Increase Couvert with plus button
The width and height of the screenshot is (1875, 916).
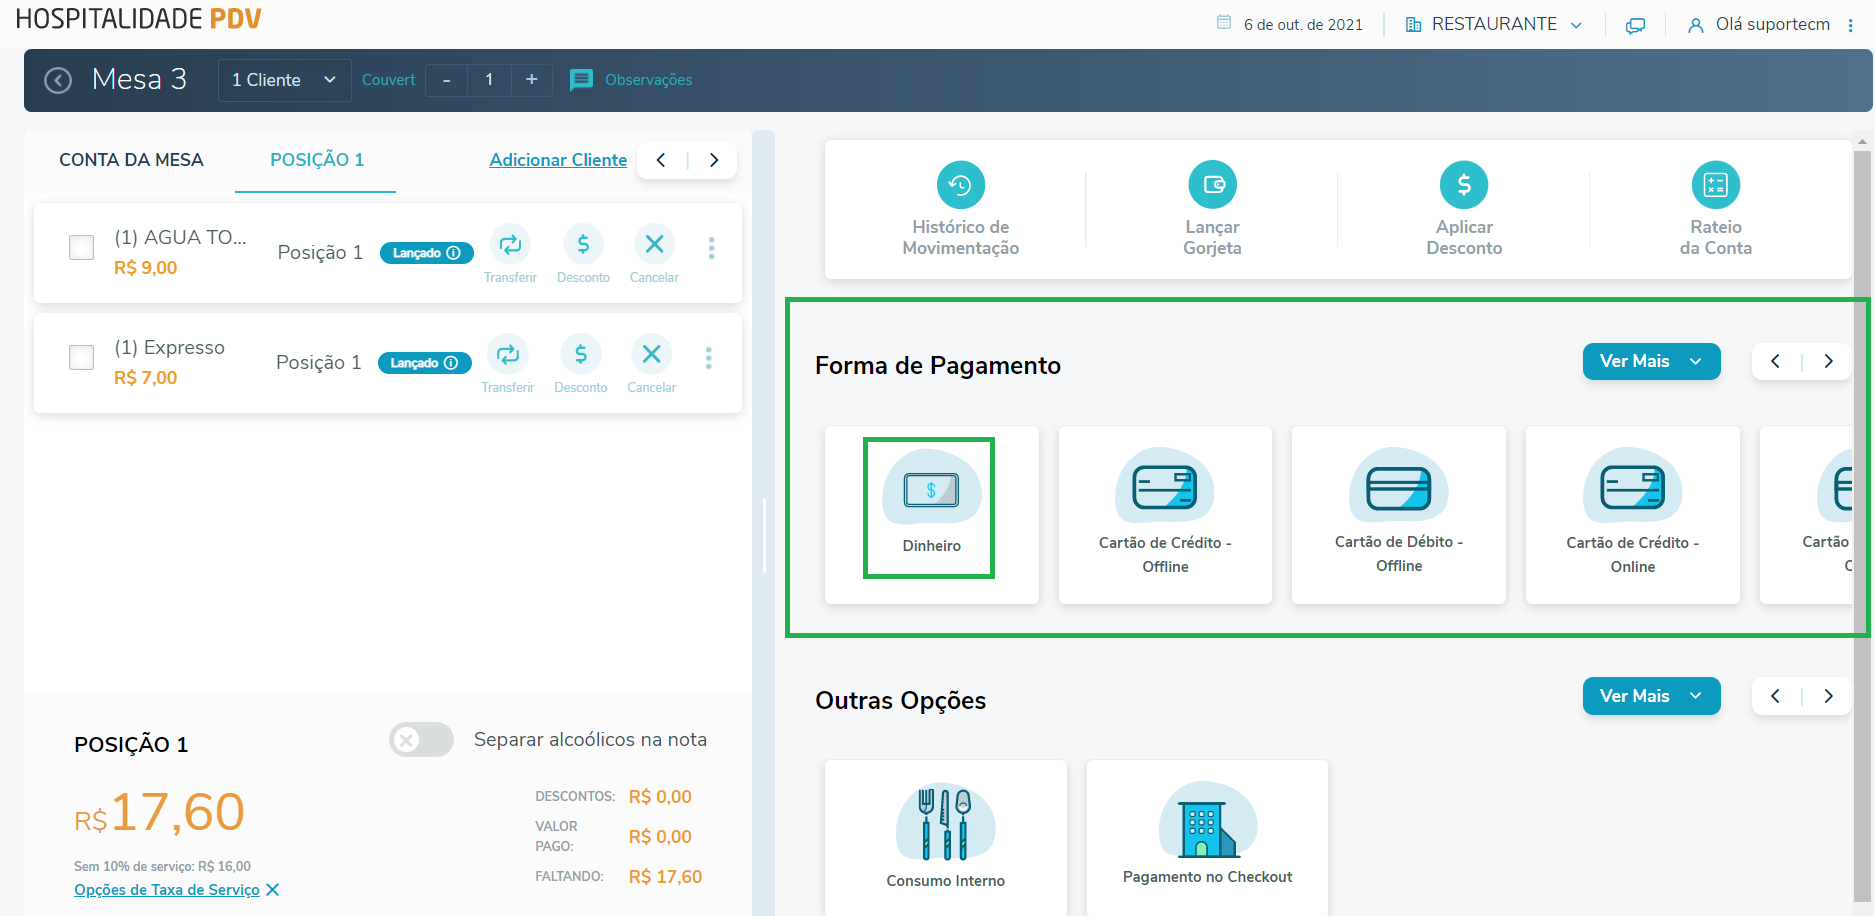pyautogui.click(x=531, y=80)
